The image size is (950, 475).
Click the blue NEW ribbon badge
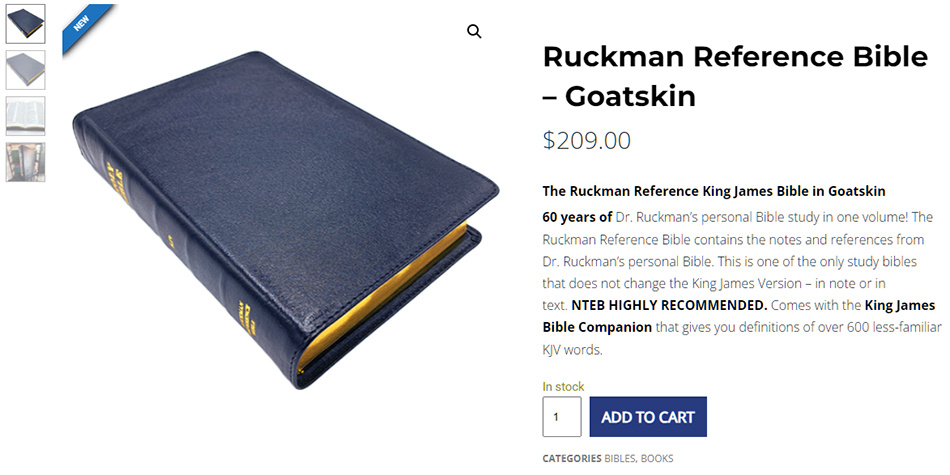[x=84, y=25]
